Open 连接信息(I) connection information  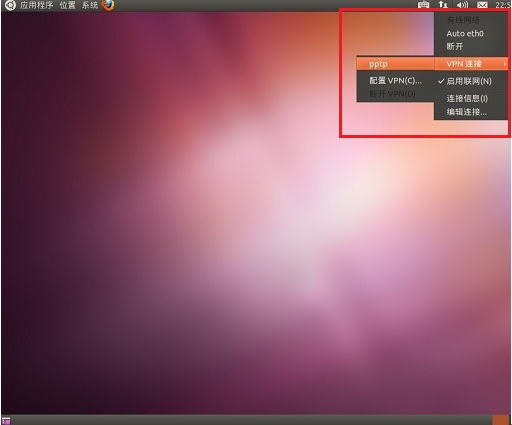(471, 98)
